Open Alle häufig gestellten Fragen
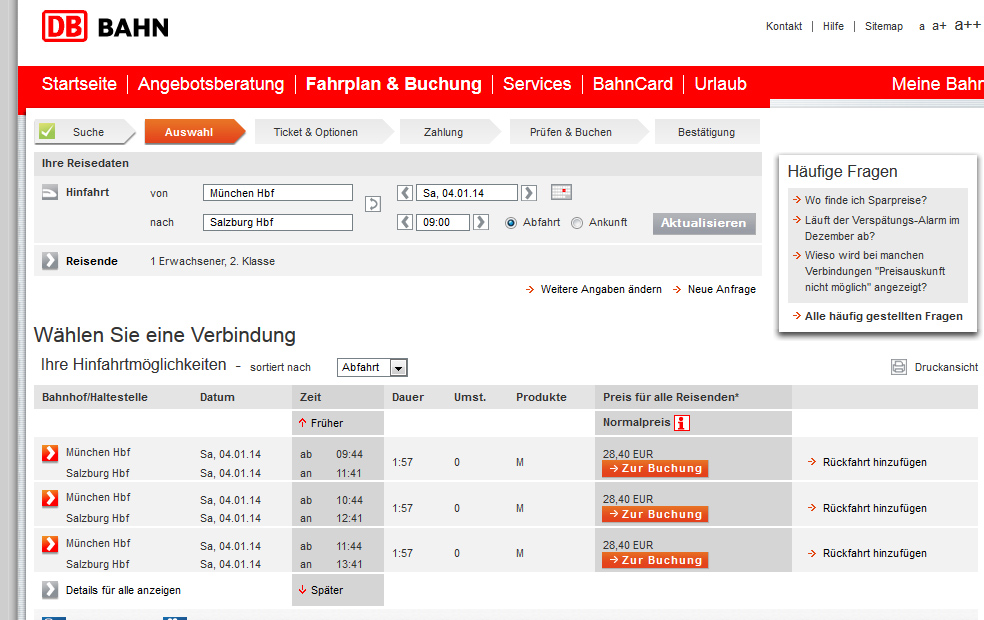The width and height of the screenshot is (984, 620). [x=884, y=316]
